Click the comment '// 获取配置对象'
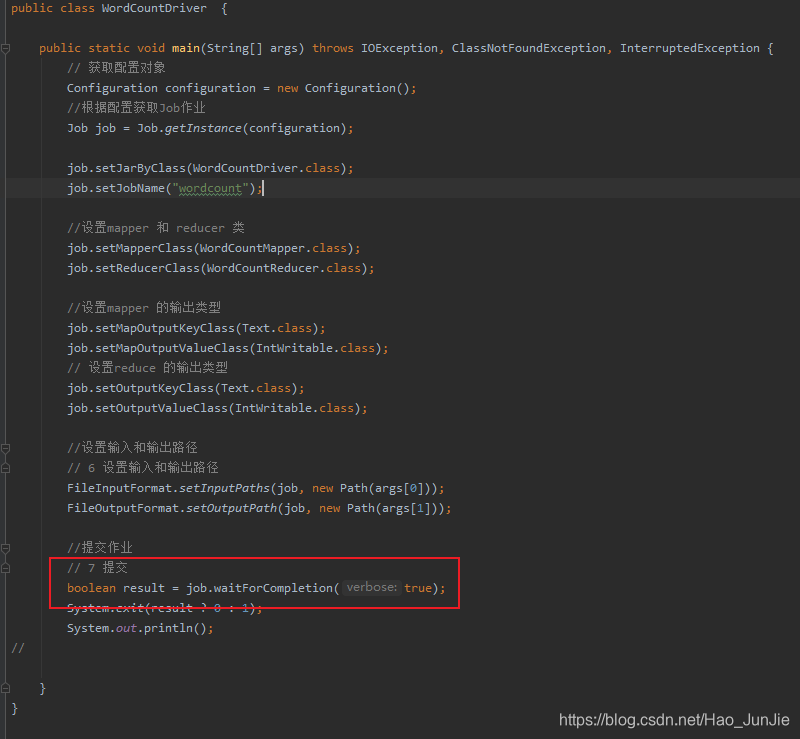This screenshot has width=800, height=739. 116,68
